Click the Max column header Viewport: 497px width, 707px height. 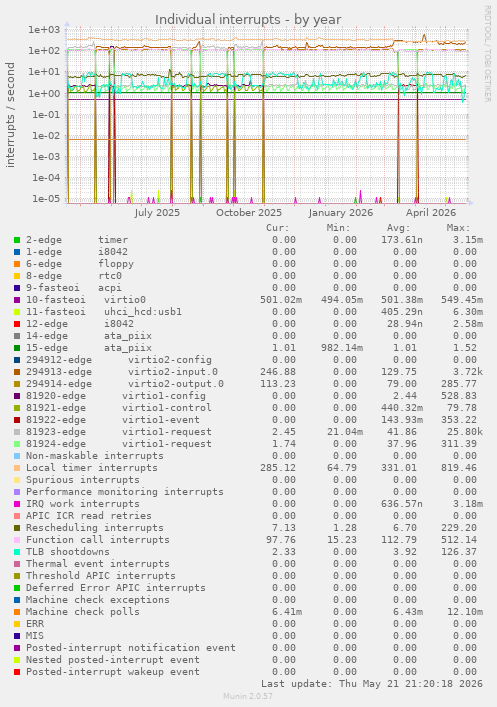coord(458,228)
